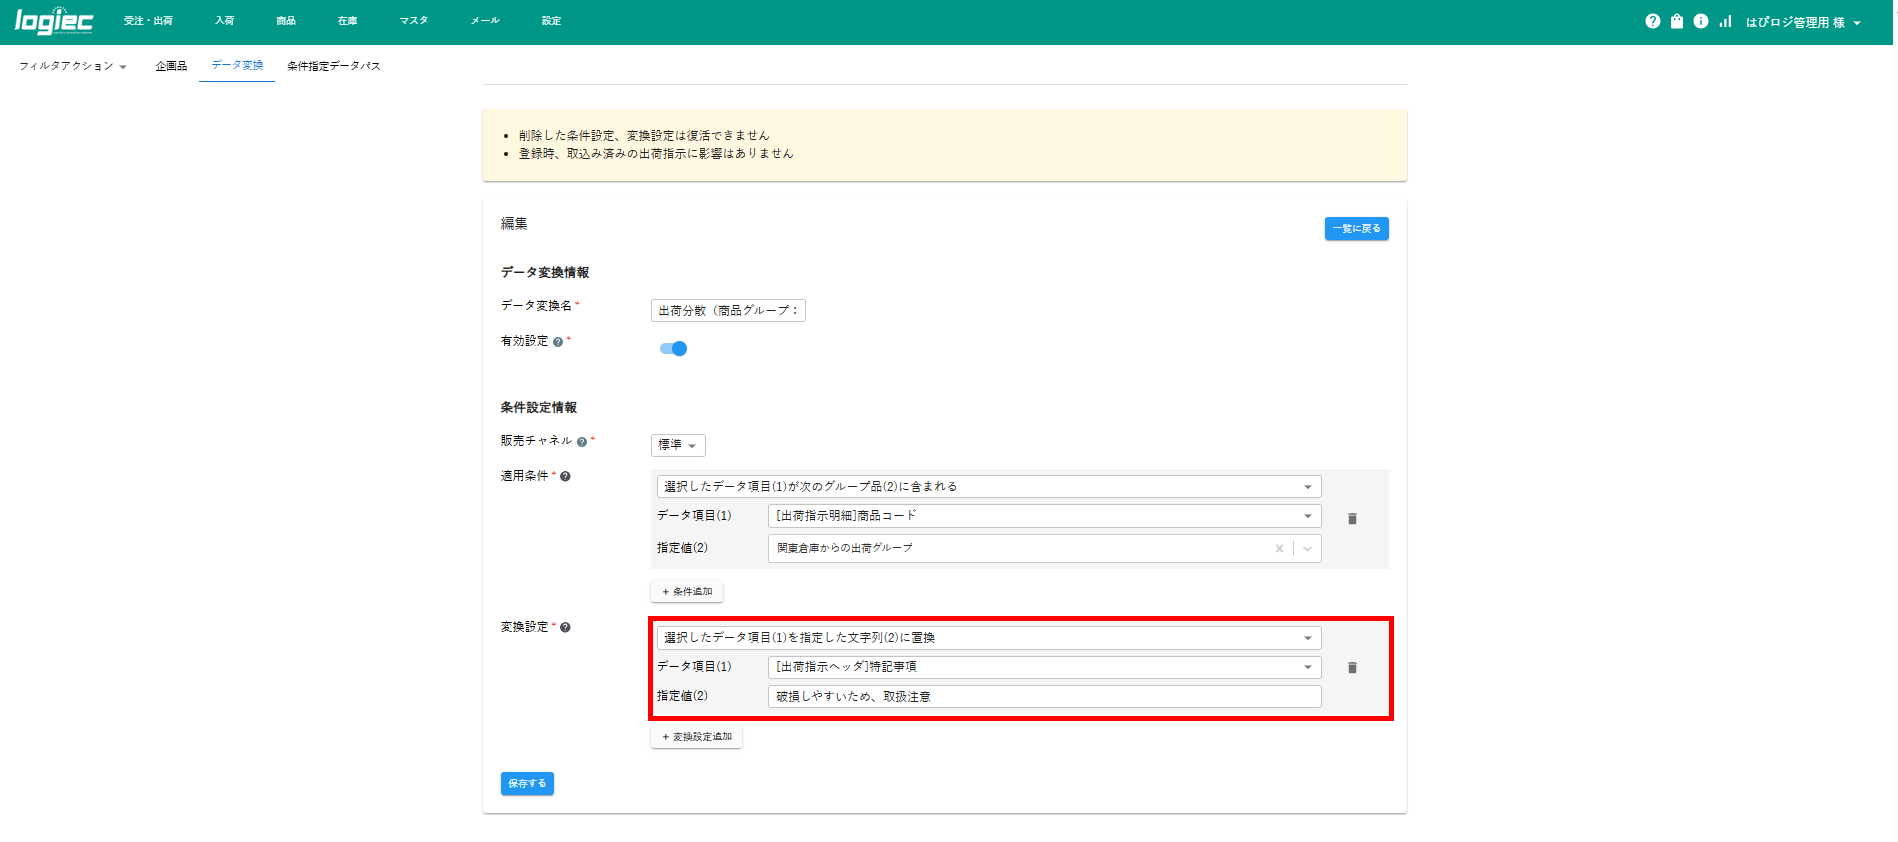Add a condition with ＋条件追加 button
Screen dimensions: 1898x842
(x=687, y=592)
